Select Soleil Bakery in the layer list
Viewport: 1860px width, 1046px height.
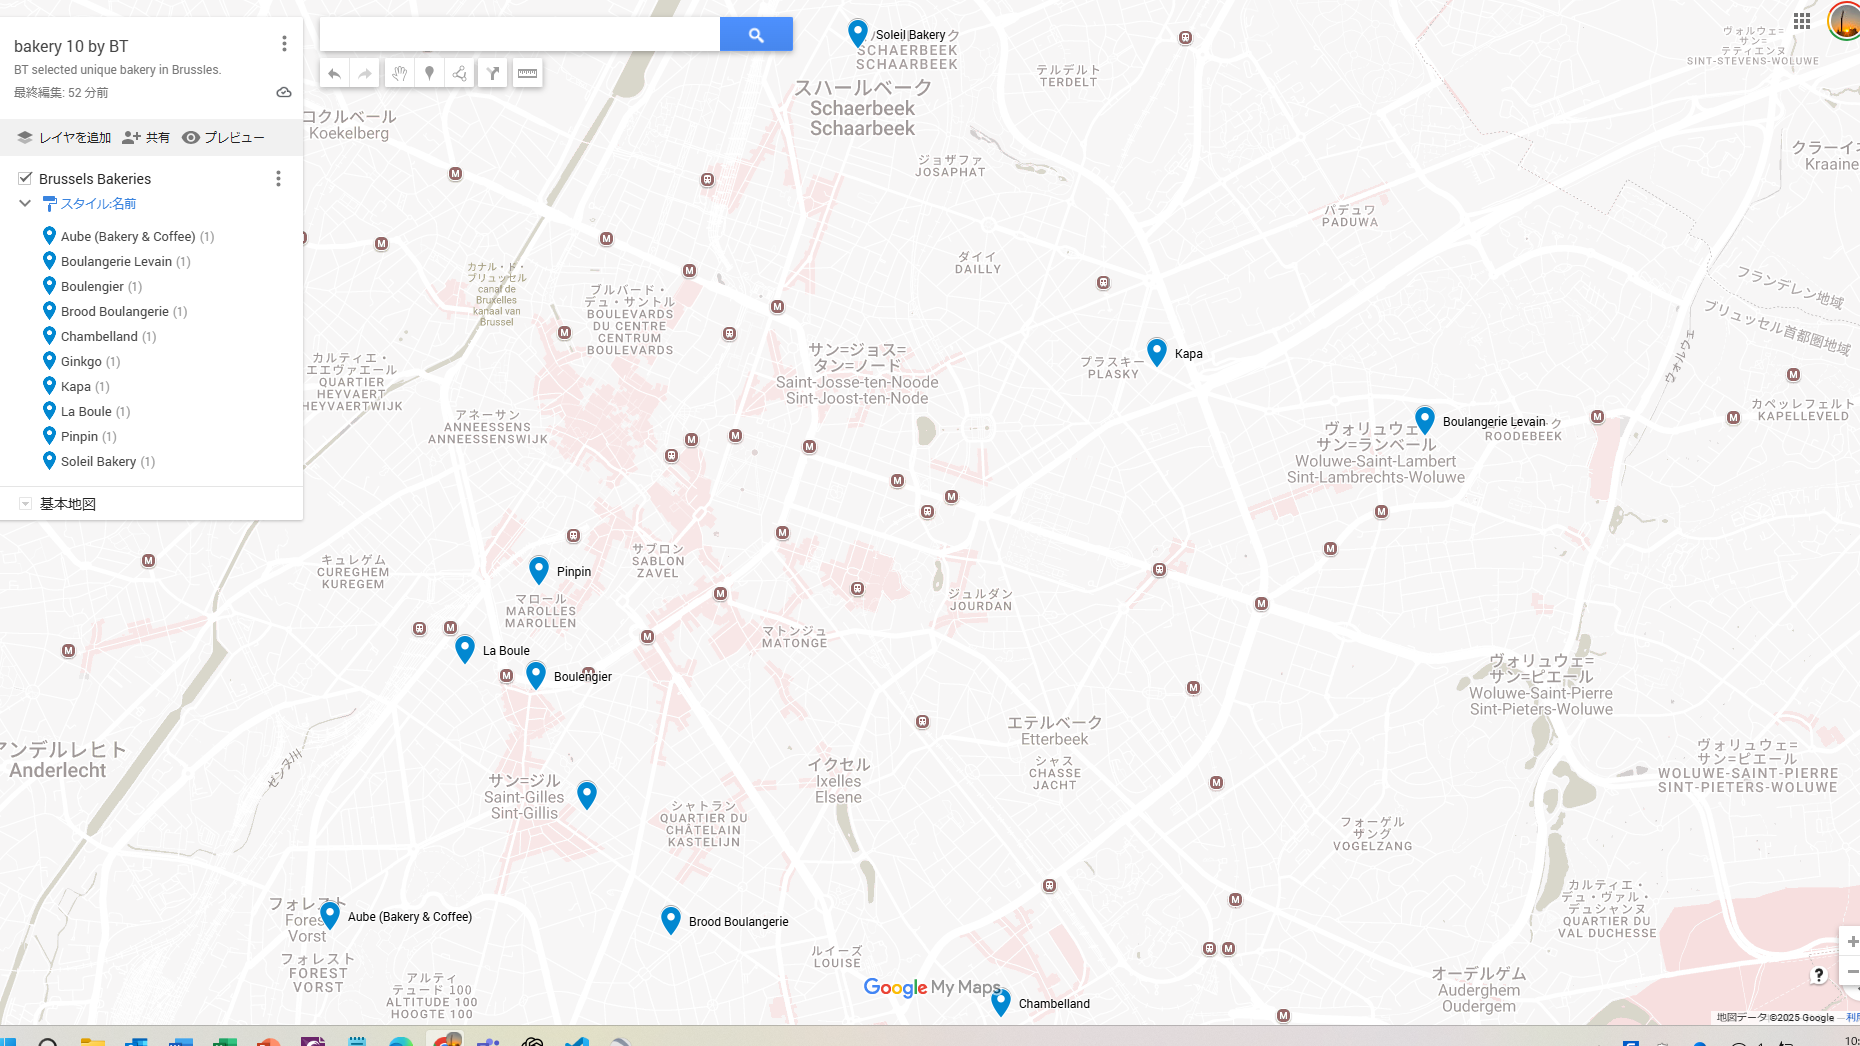98,462
